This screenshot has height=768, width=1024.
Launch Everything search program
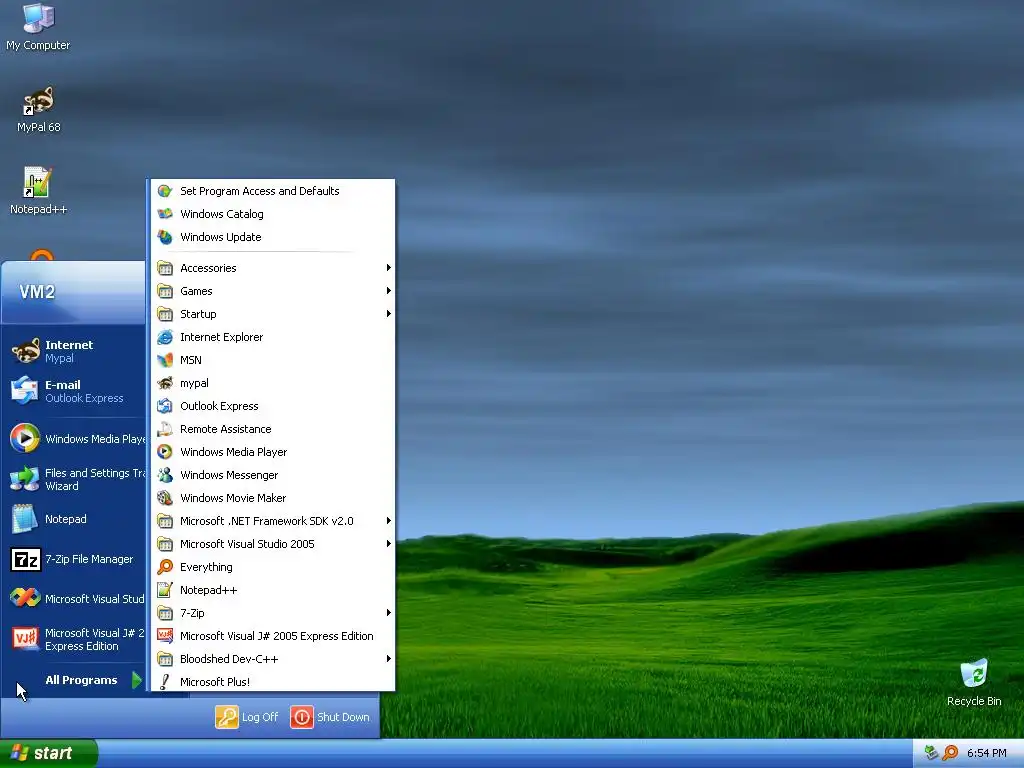pyautogui.click(x=273, y=567)
